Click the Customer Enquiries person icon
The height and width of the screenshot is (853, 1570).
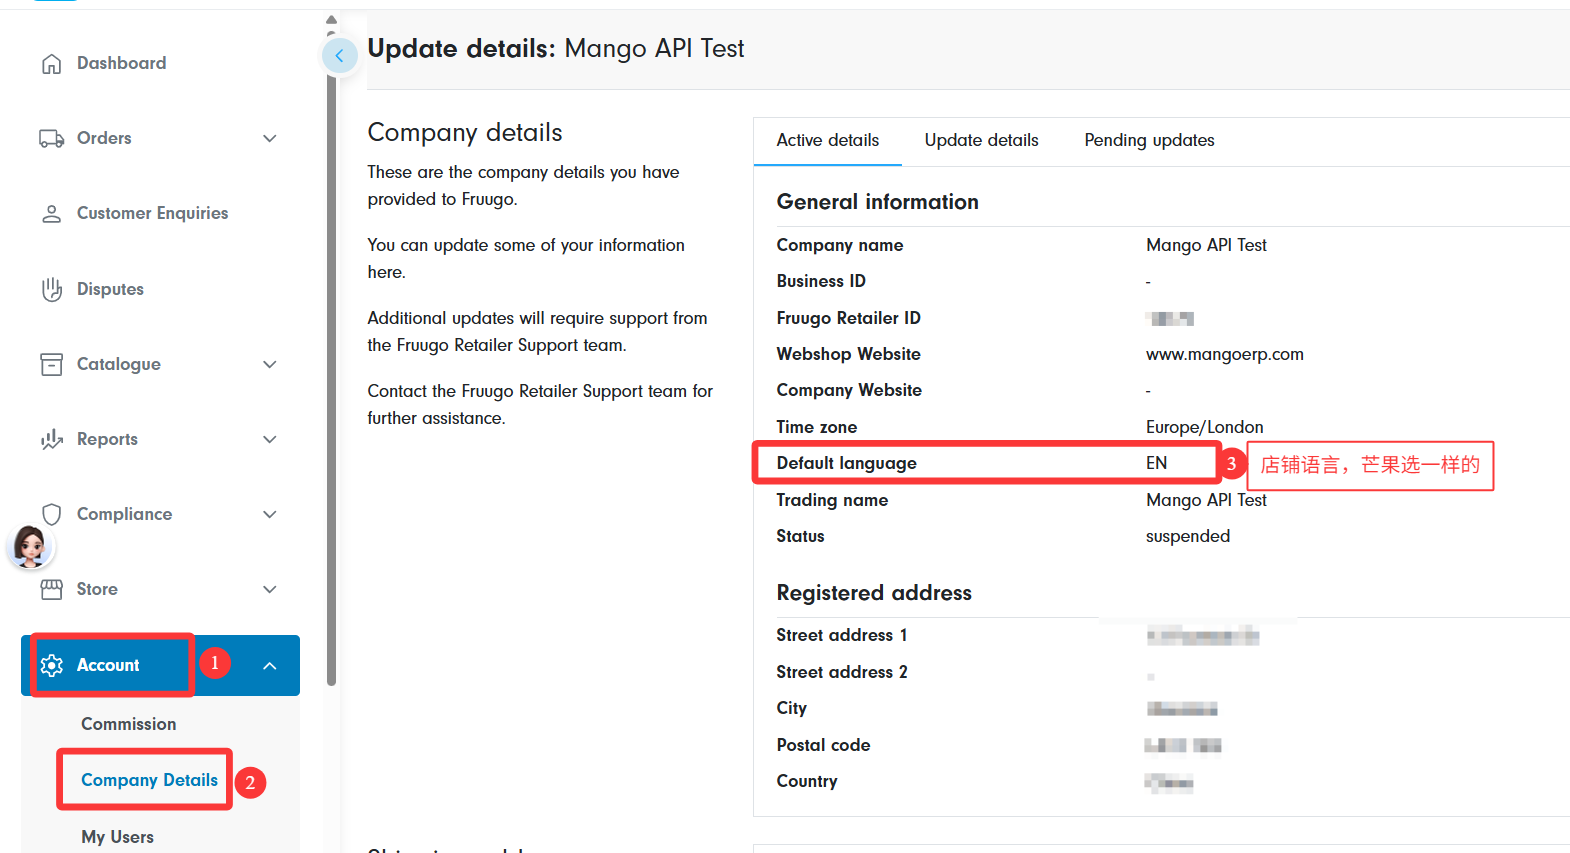coord(51,214)
